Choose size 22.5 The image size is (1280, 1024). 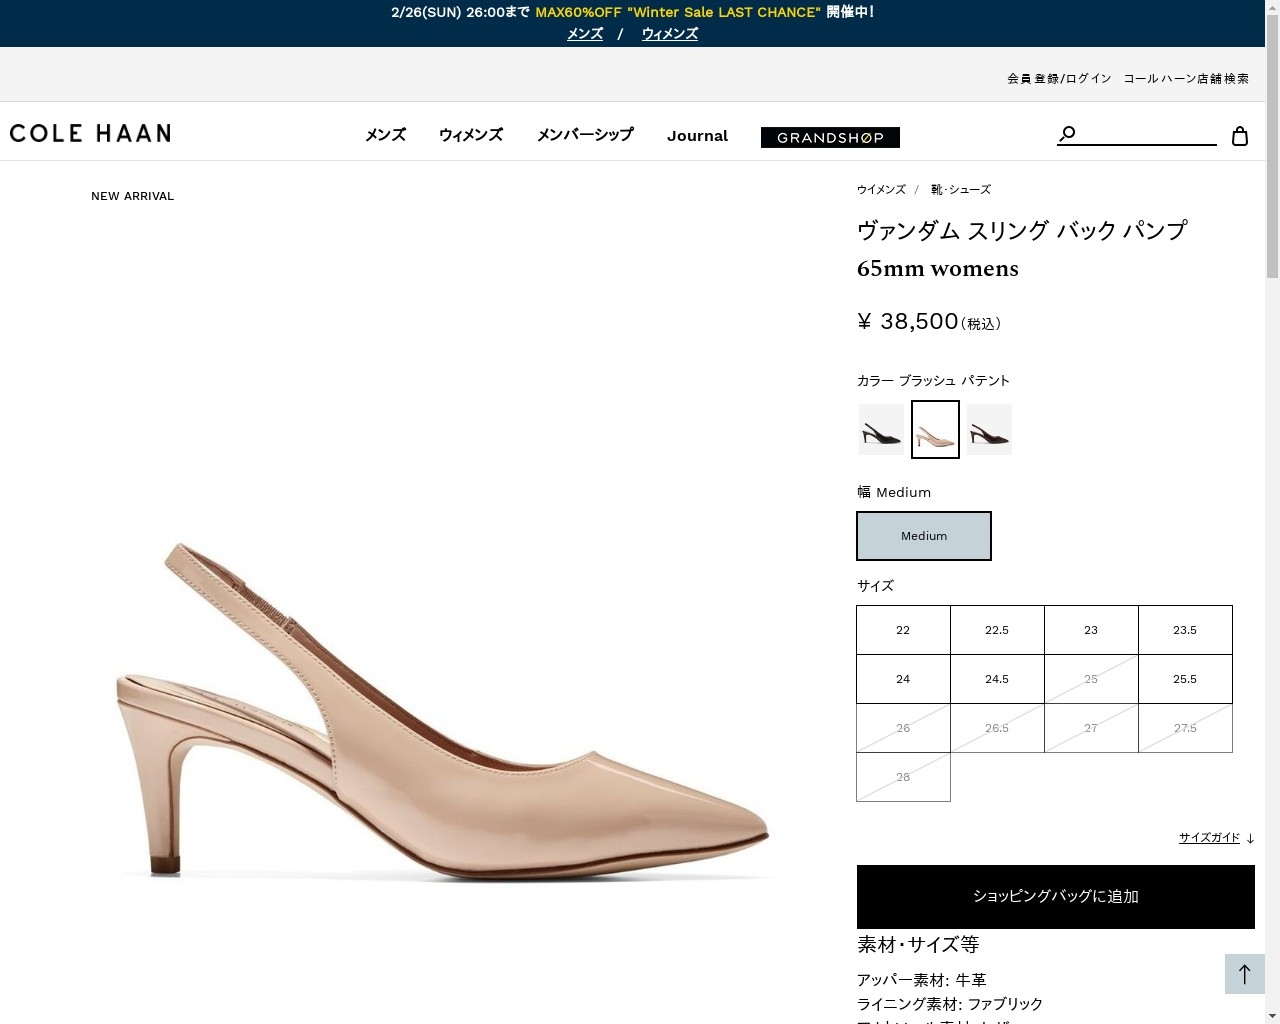click(x=997, y=630)
